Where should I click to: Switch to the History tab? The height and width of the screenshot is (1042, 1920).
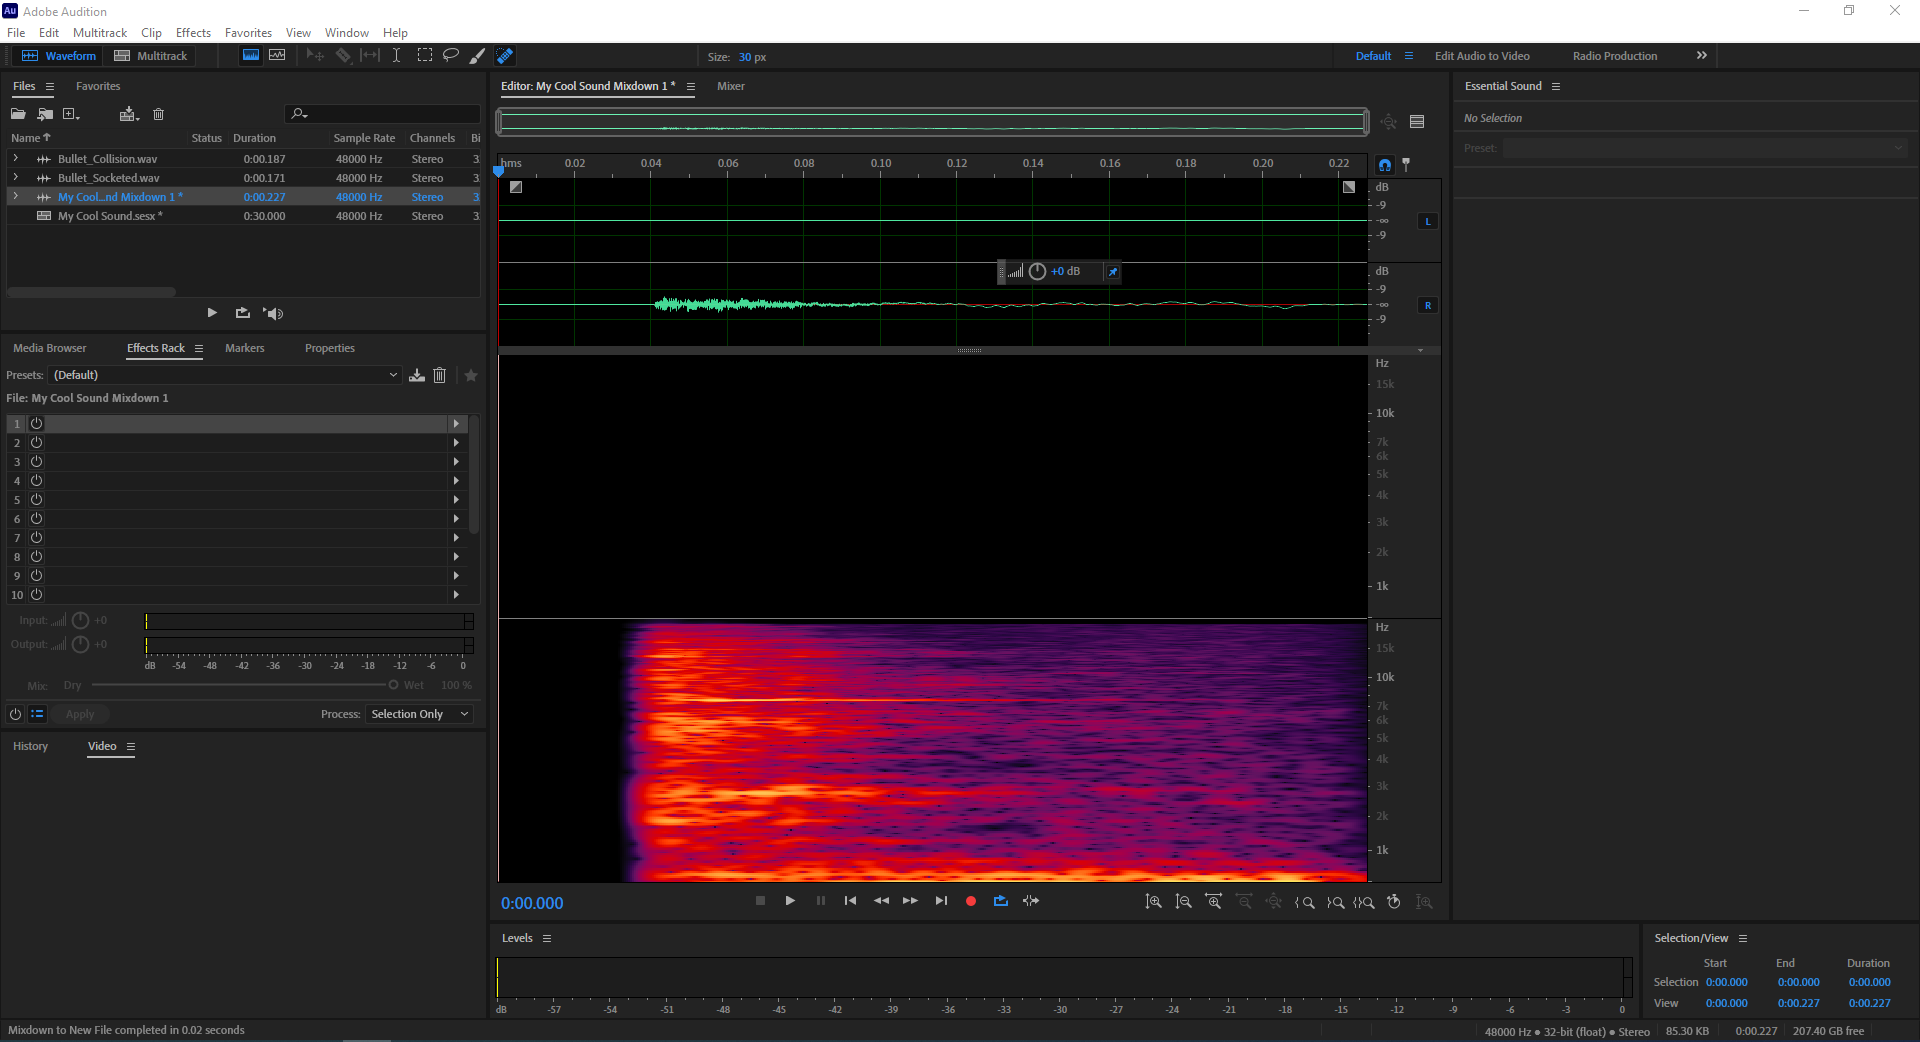click(x=30, y=746)
